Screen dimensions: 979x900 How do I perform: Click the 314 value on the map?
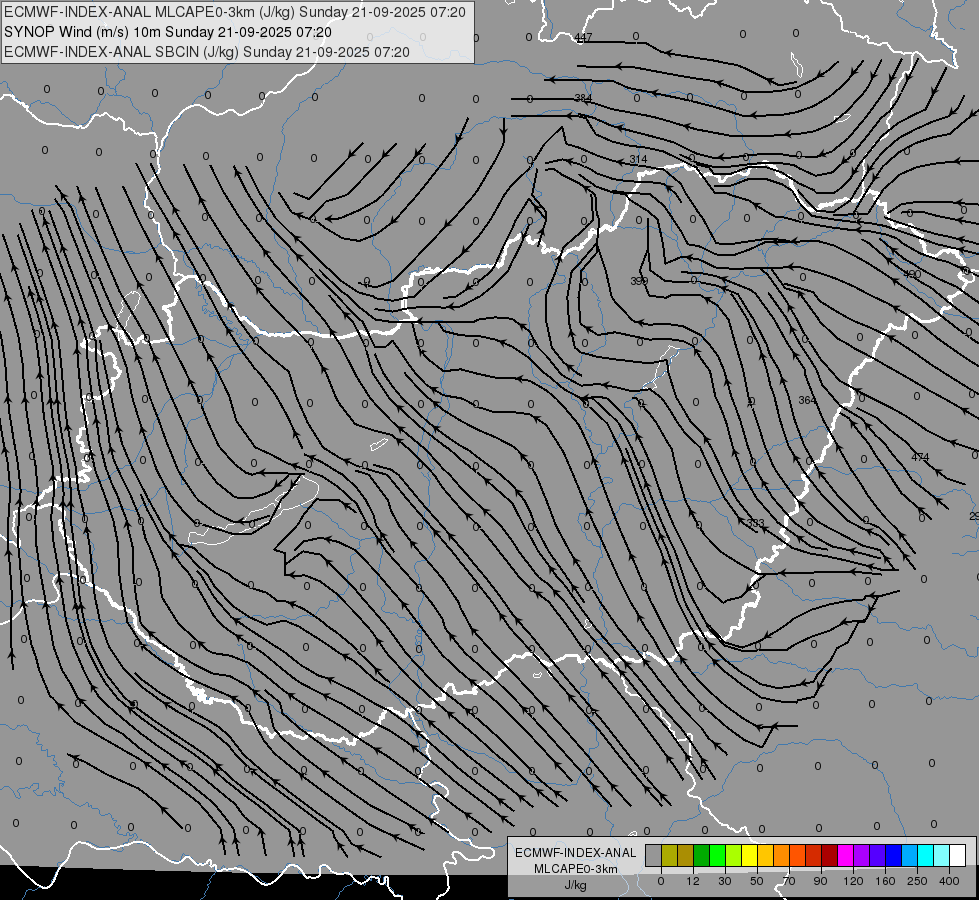point(638,159)
